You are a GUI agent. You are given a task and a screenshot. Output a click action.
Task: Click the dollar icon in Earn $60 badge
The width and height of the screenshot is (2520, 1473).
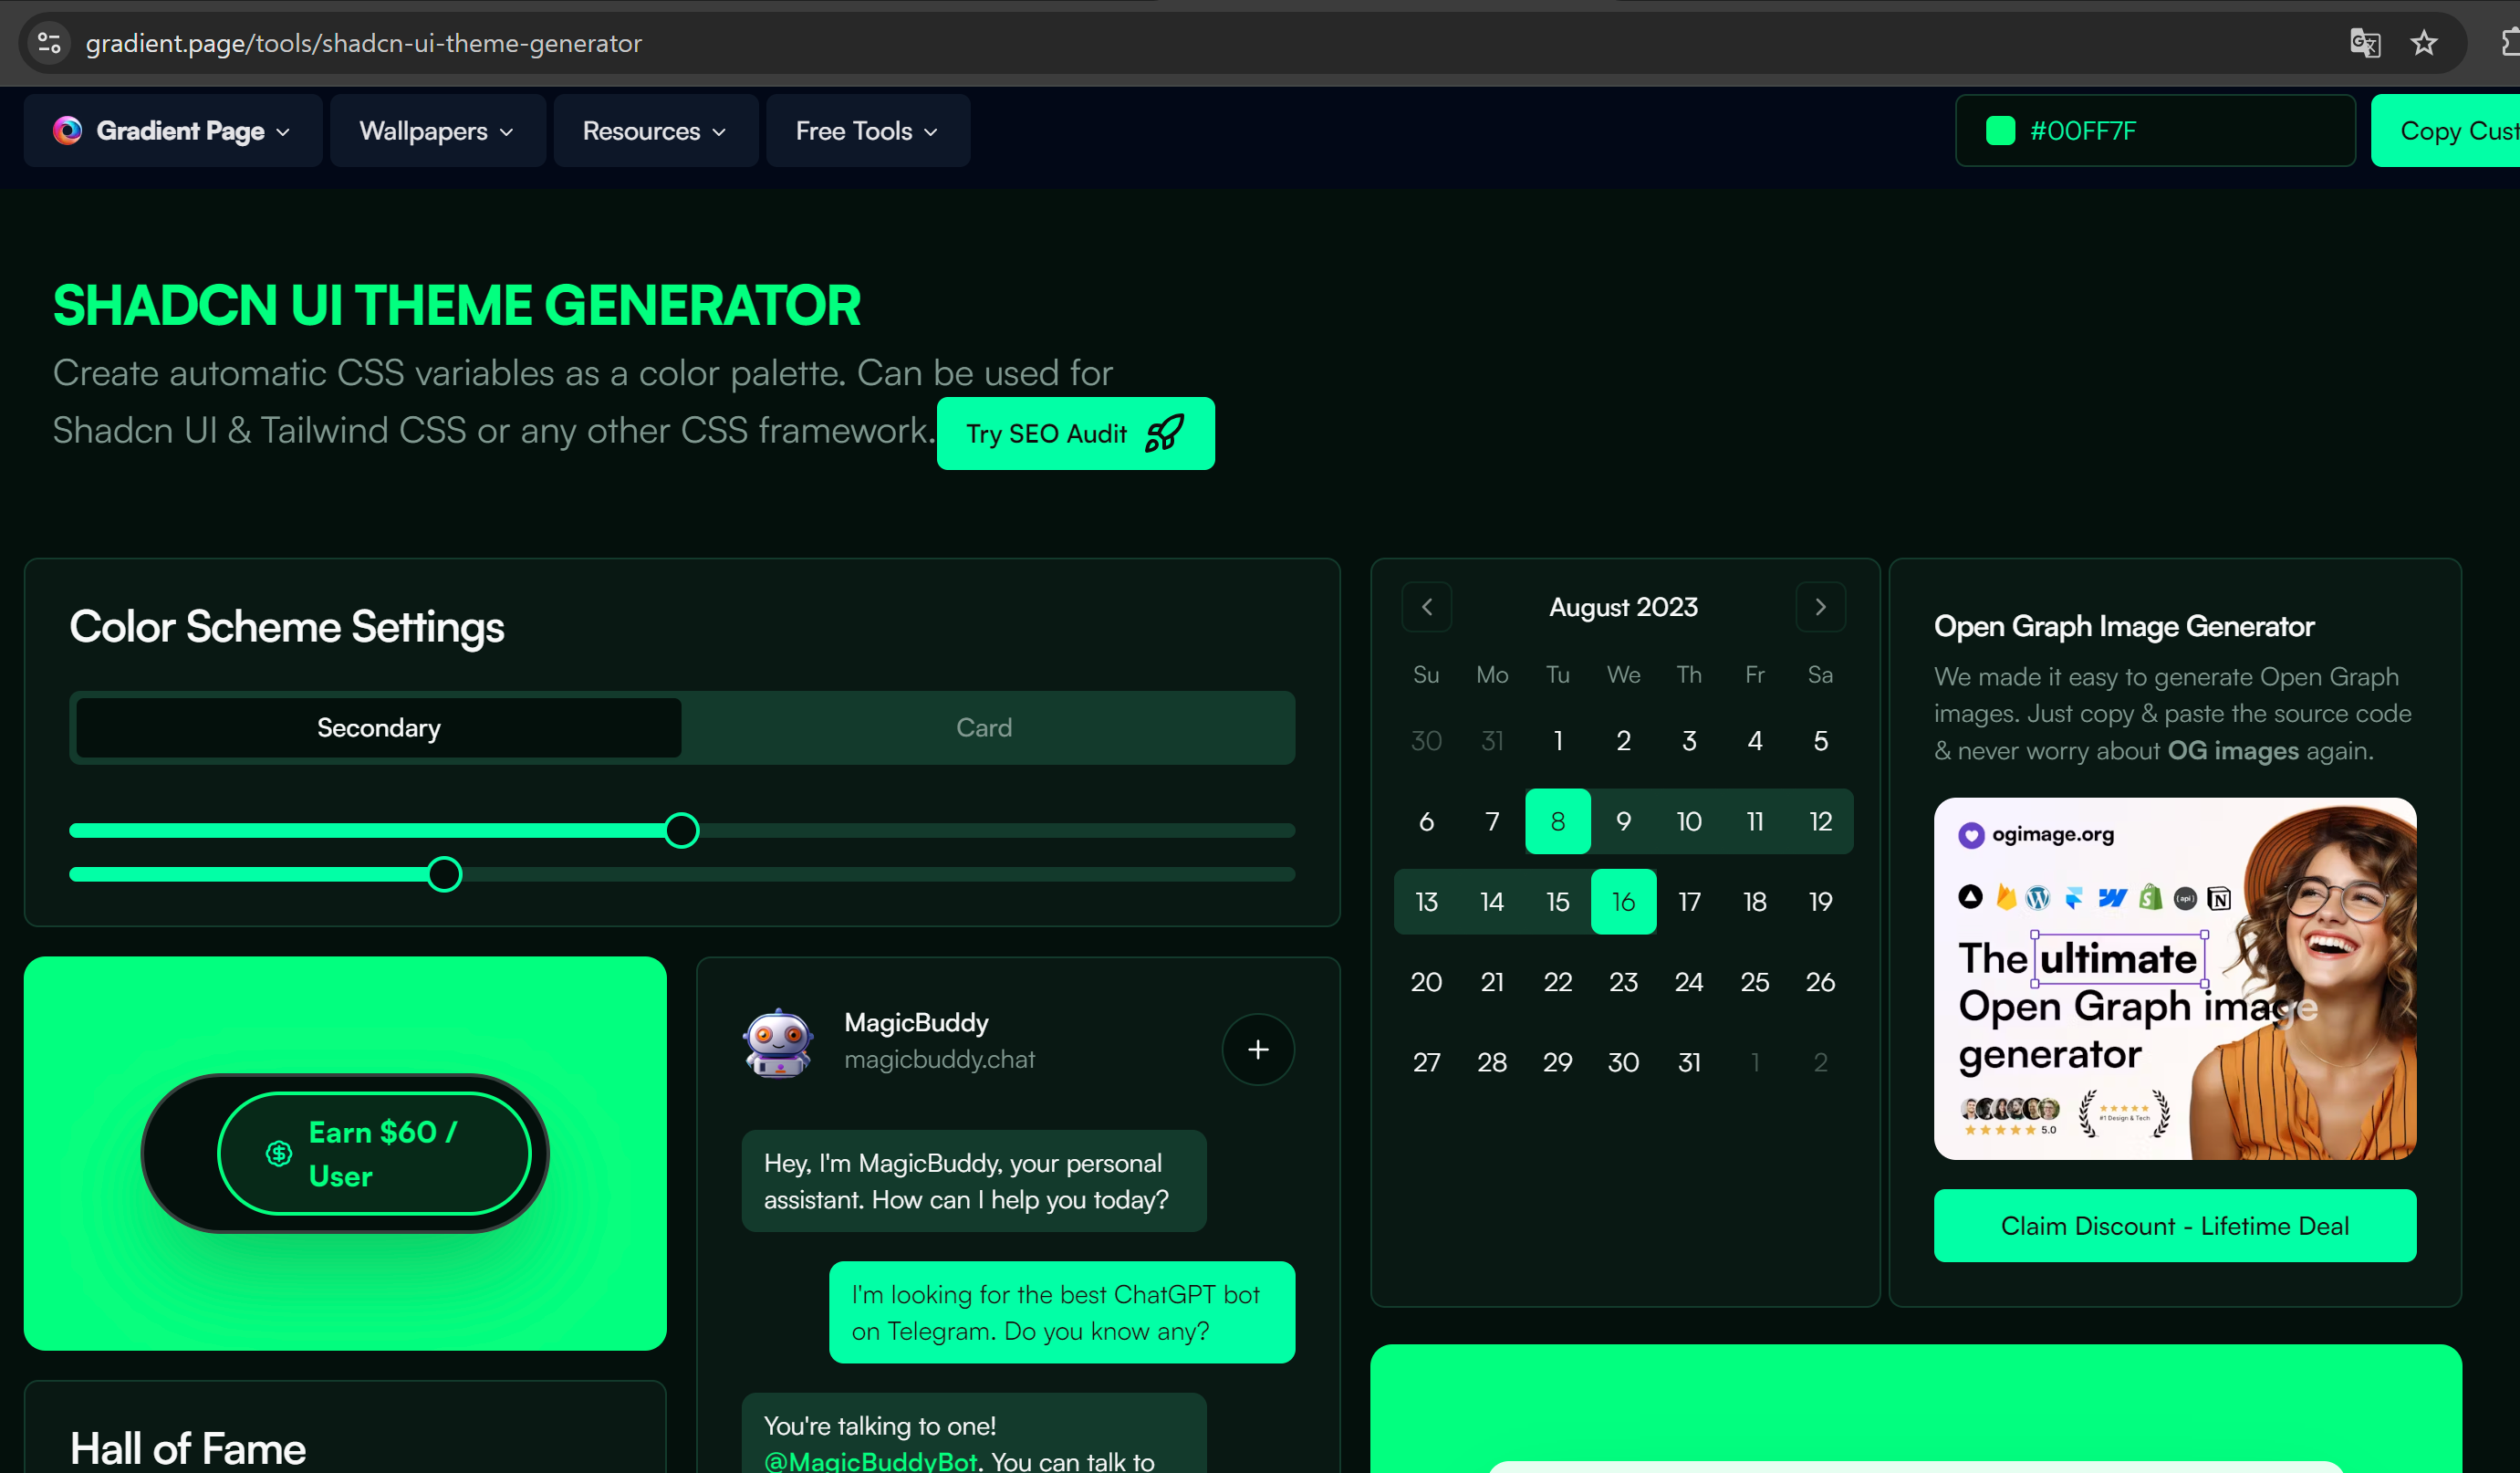[277, 1154]
